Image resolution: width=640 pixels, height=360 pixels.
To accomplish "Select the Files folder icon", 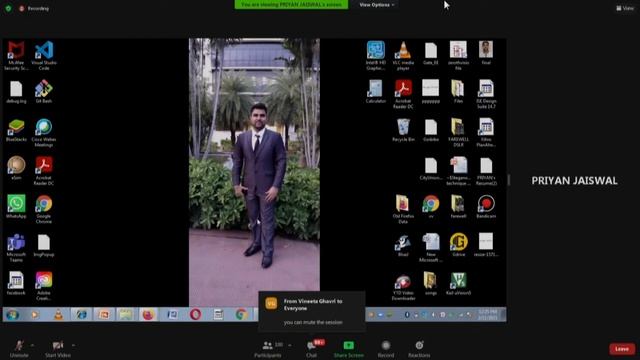I will tap(458, 92).
